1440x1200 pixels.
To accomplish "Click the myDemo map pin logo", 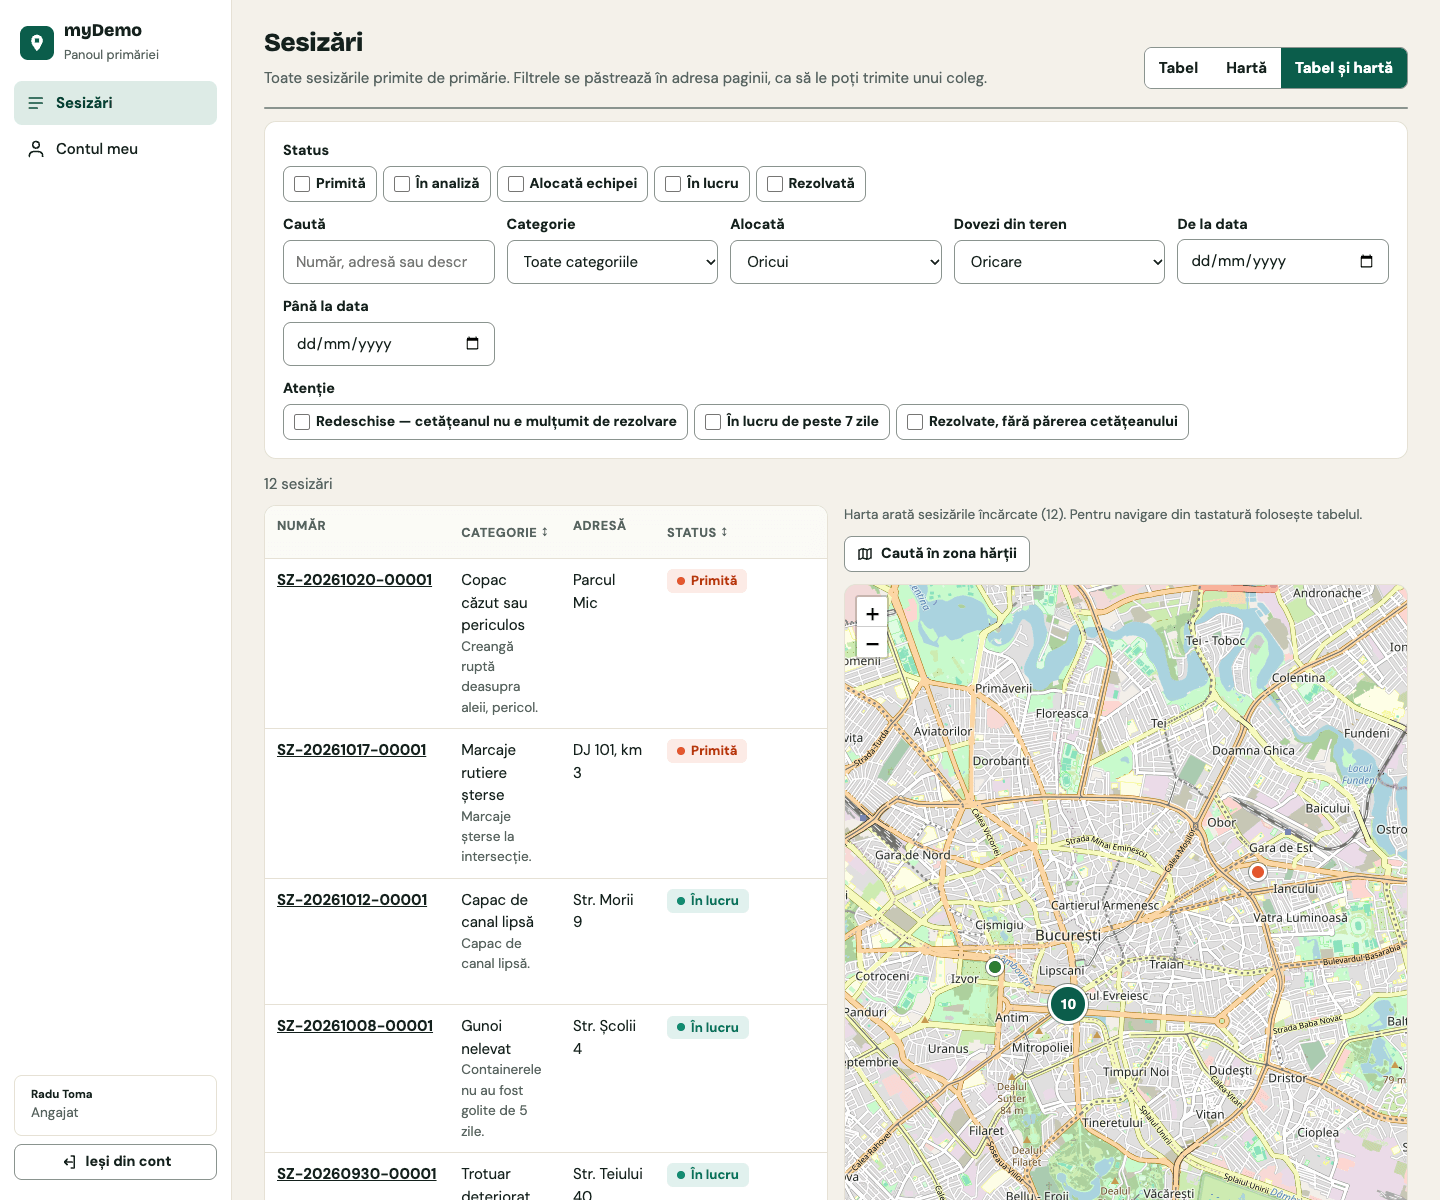I will pyautogui.click(x=37, y=43).
